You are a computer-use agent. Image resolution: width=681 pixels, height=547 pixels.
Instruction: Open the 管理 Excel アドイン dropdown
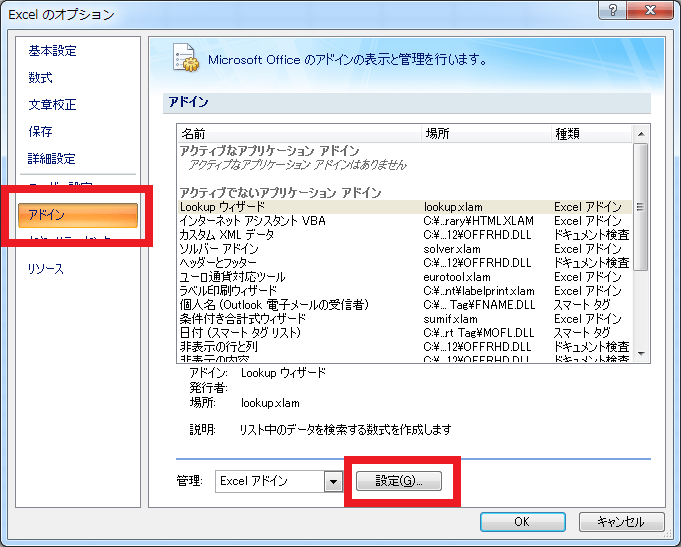pos(332,481)
